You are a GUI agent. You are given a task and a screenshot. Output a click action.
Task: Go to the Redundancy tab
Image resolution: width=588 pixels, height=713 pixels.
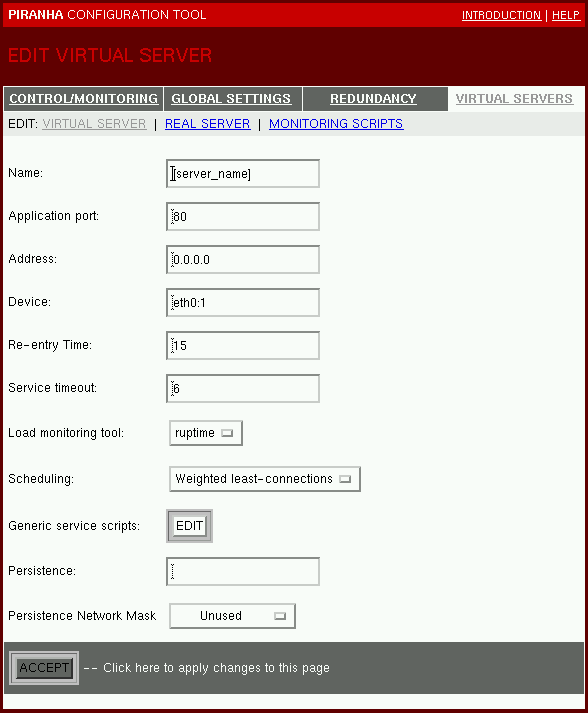tap(373, 99)
